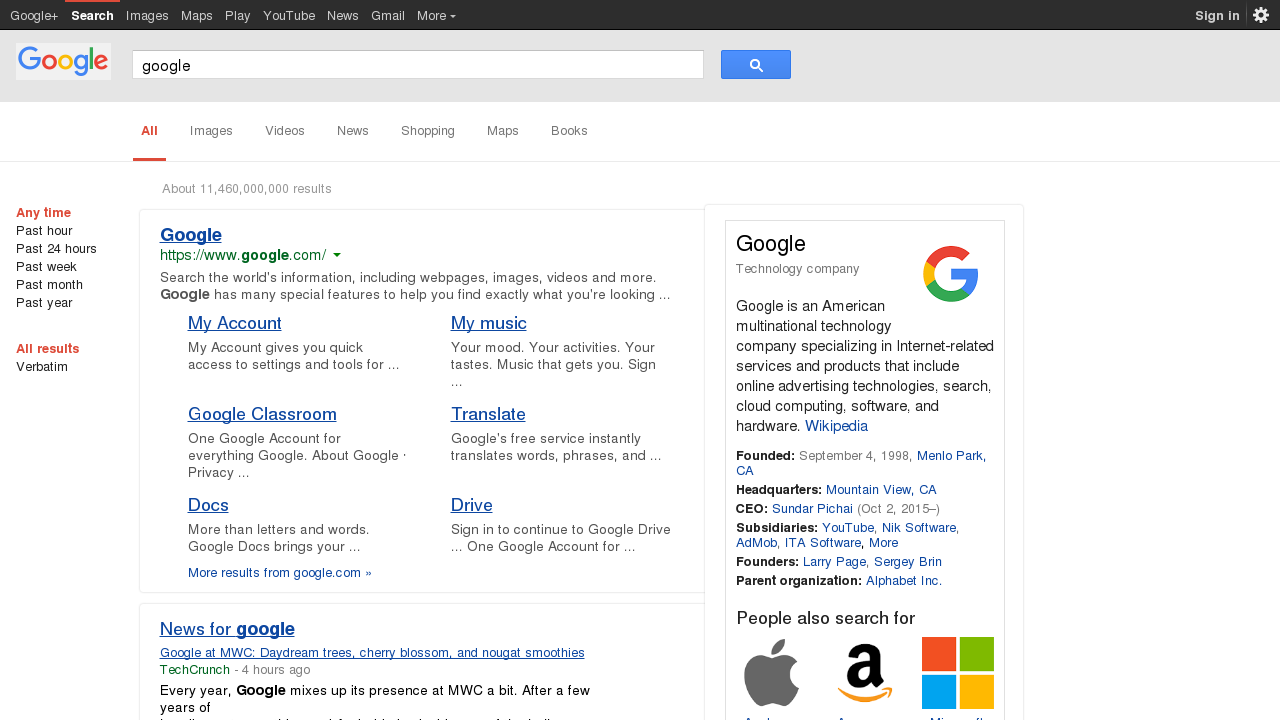Click Sign in

click(1217, 15)
